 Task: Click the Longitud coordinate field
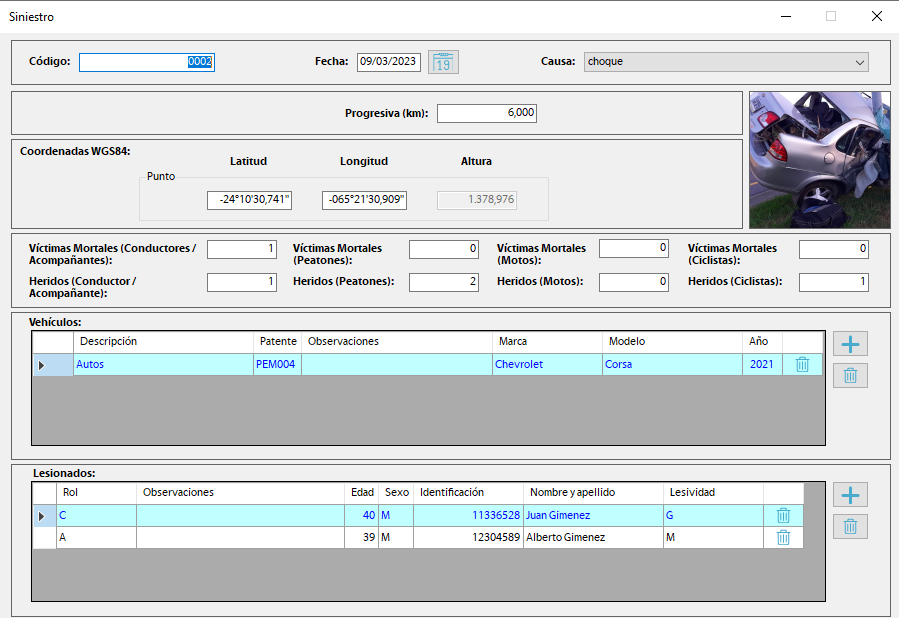[x=364, y=200]
